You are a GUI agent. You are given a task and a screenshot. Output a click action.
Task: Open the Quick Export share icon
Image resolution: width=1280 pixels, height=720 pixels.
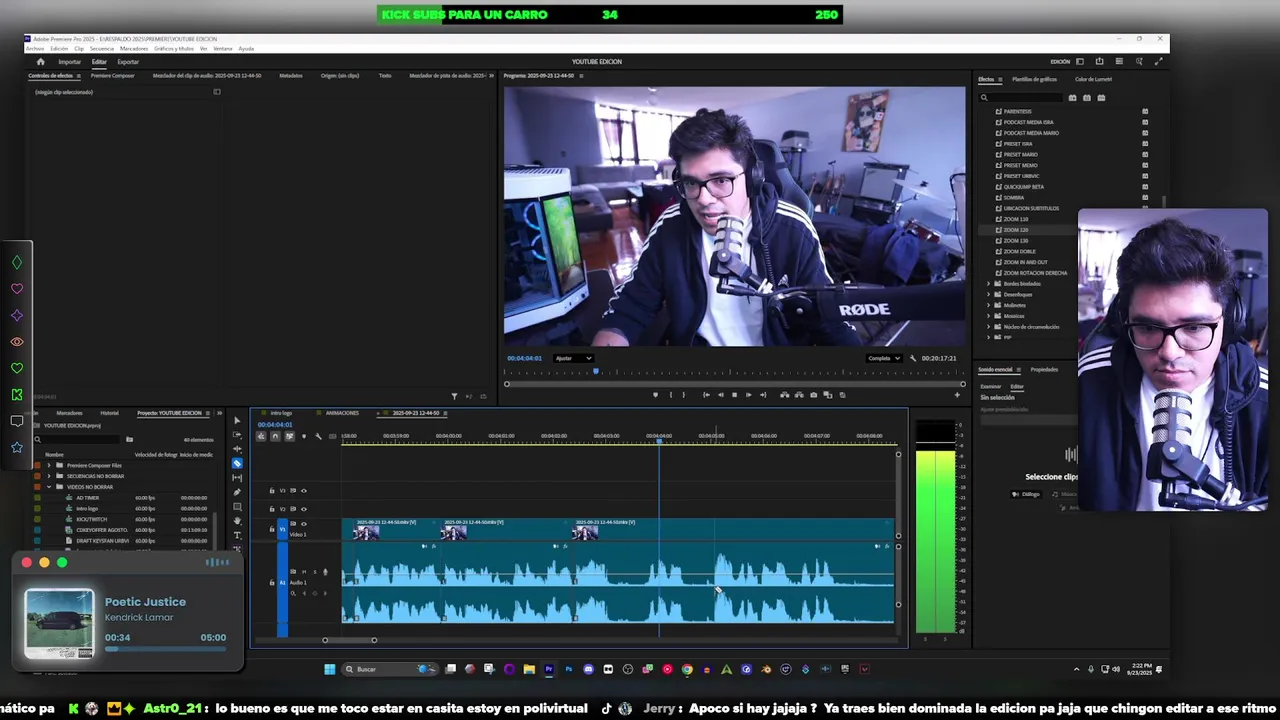click(x=1099, y=61)
